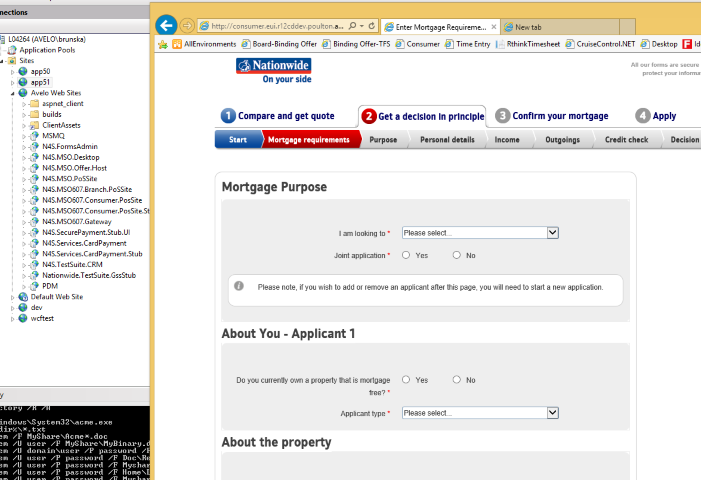Click the Personal details step tab

click(447, 140)
